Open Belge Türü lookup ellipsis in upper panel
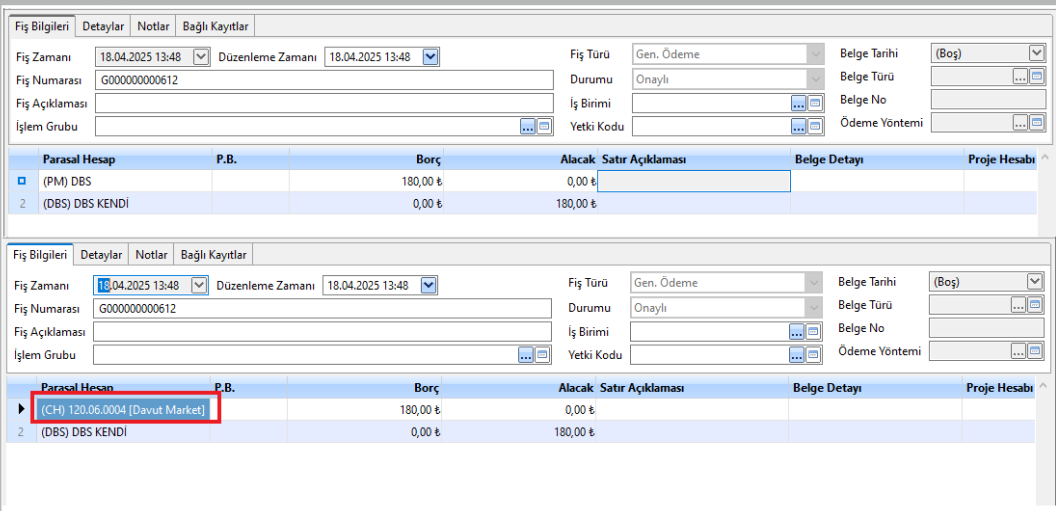The height and width of the screenshot is (511, 1056). tap(1020, 76)
